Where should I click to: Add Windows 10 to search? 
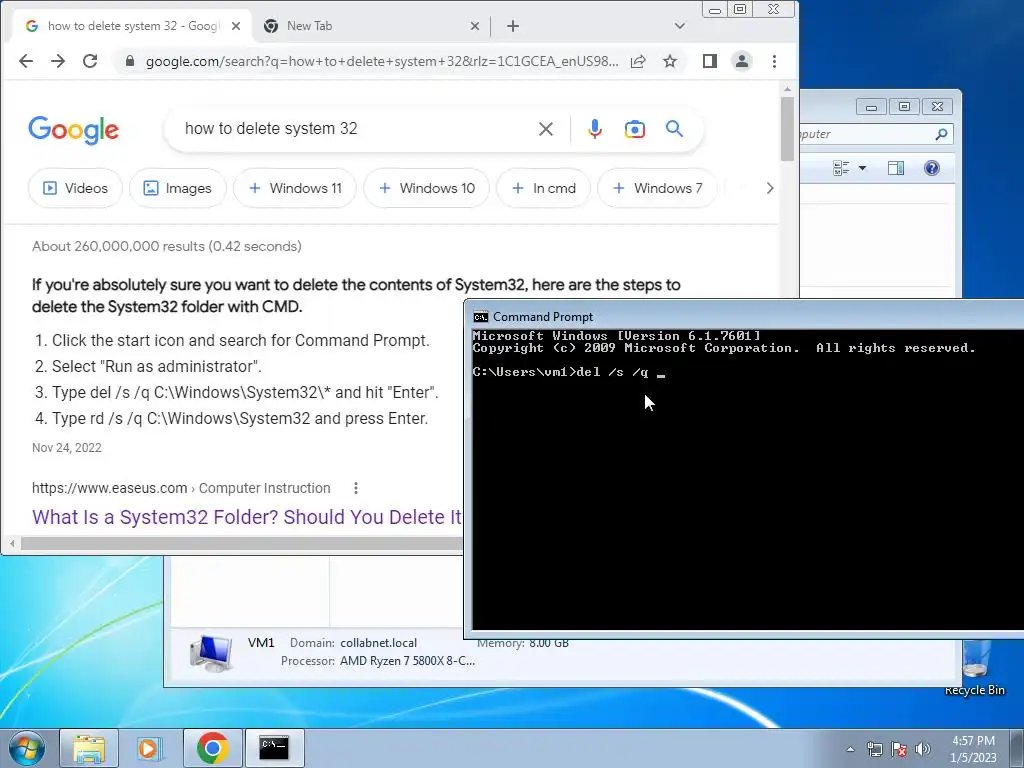[426, 188]
